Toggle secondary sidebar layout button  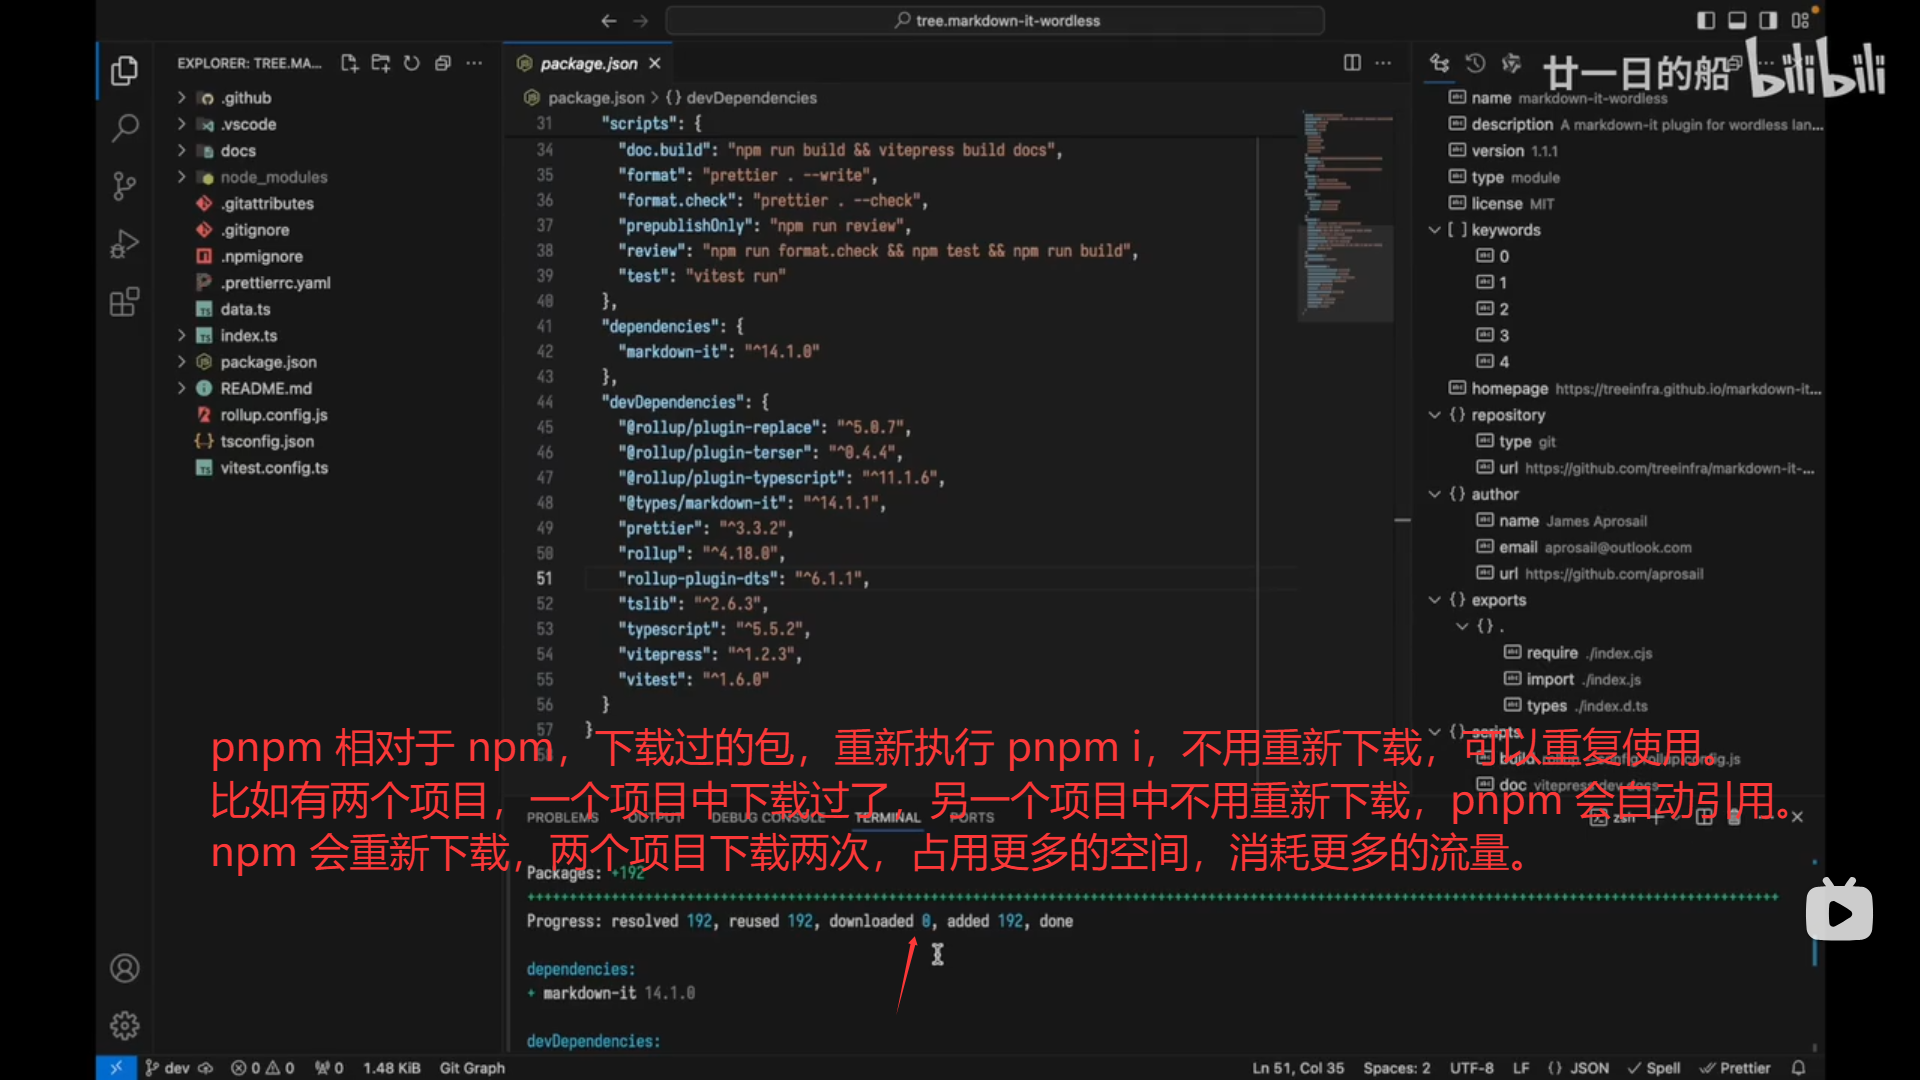1768,20
